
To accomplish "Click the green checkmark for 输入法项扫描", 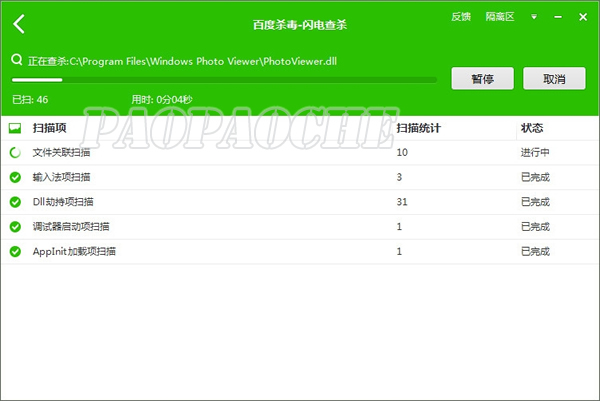I will tap(15, 177).
